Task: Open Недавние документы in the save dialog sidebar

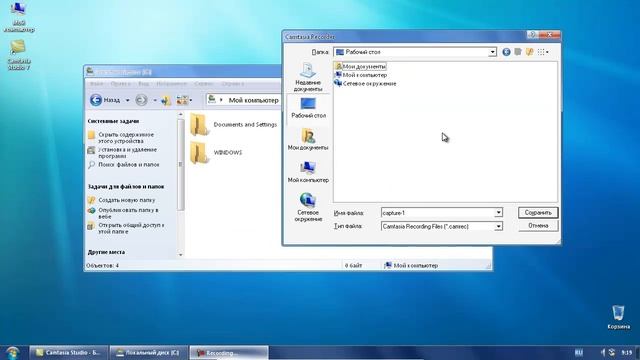Action: (308, 77)
